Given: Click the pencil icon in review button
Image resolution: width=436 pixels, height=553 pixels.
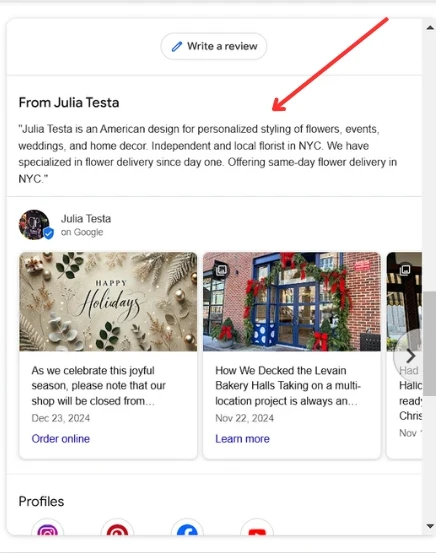Looking at the screenshot, I should [x=177, y=47].
